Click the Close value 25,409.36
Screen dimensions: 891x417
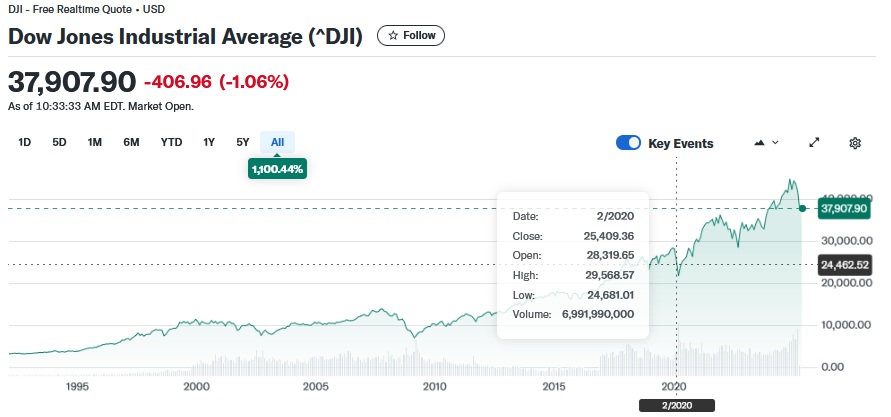(609, 236)
